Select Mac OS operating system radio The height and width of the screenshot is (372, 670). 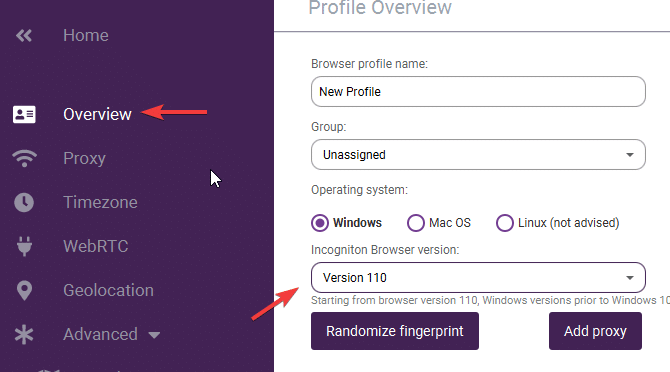click(x=416, y=223)
